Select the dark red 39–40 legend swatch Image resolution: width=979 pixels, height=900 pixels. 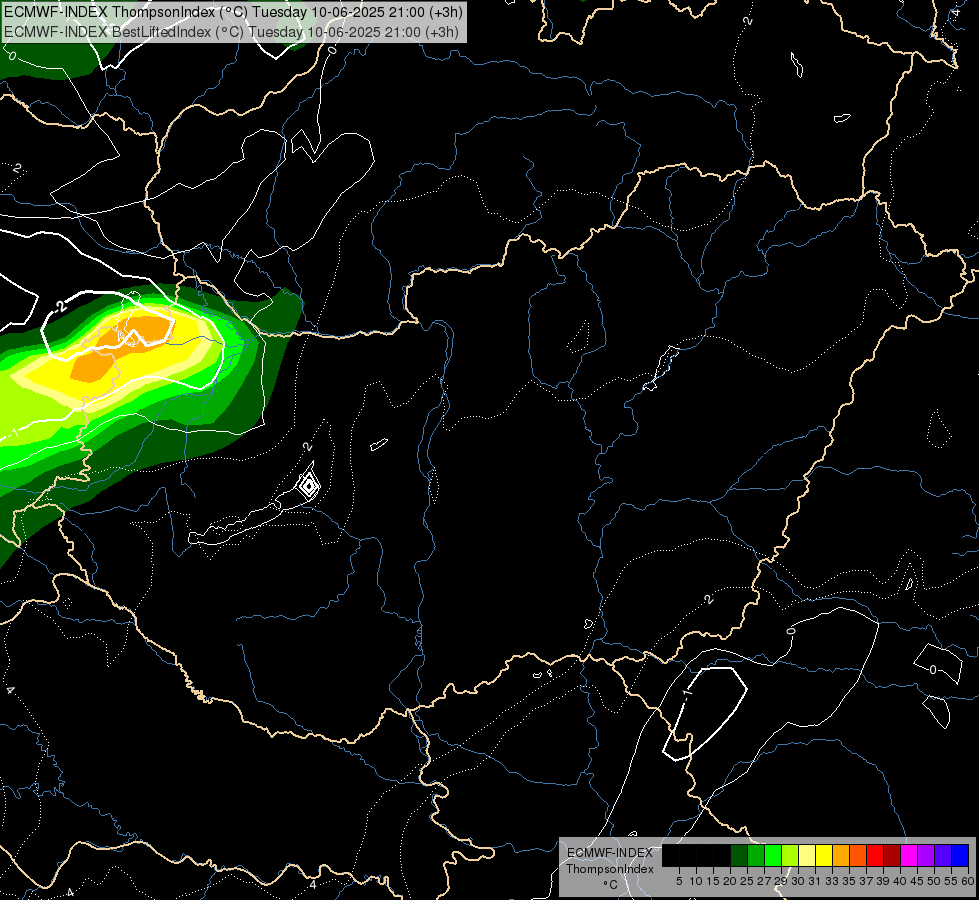pyautogui.click(x=892, y=855)
